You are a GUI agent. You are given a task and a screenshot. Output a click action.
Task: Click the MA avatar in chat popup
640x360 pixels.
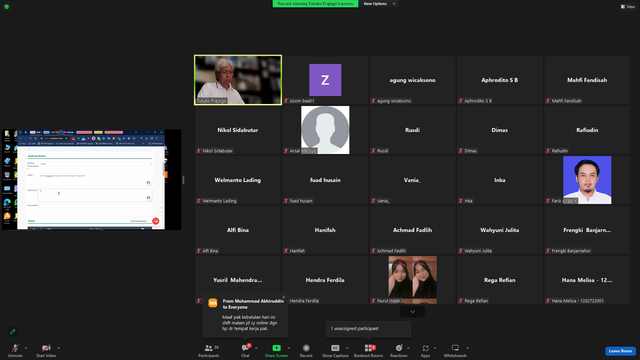pos(213,303)
